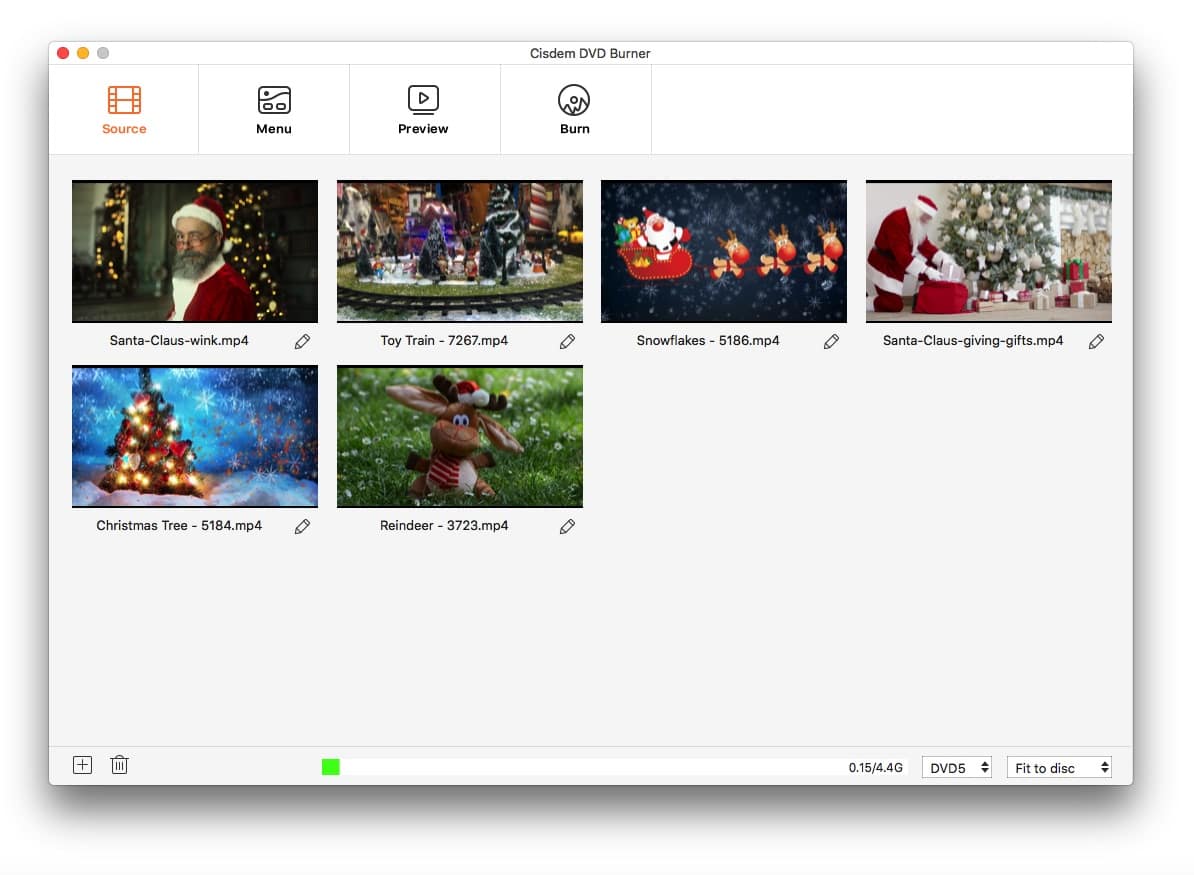Open the Menu section icon
The width and height of the screenshot is (1194, 875).
[273, 98]
